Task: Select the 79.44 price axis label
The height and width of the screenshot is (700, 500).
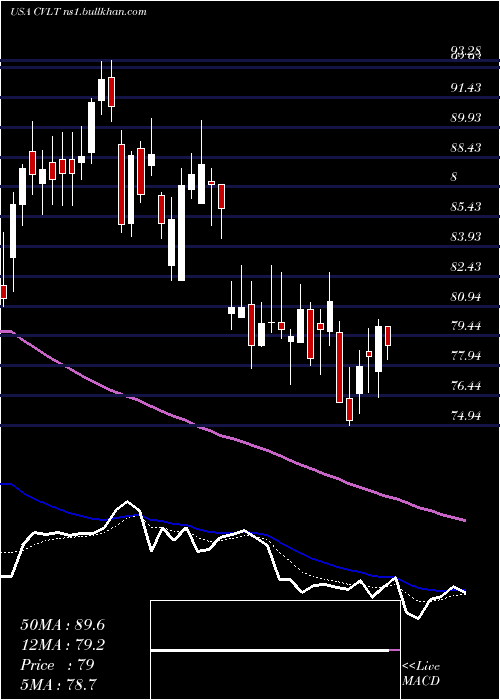Action: click(x=466, y=326)
